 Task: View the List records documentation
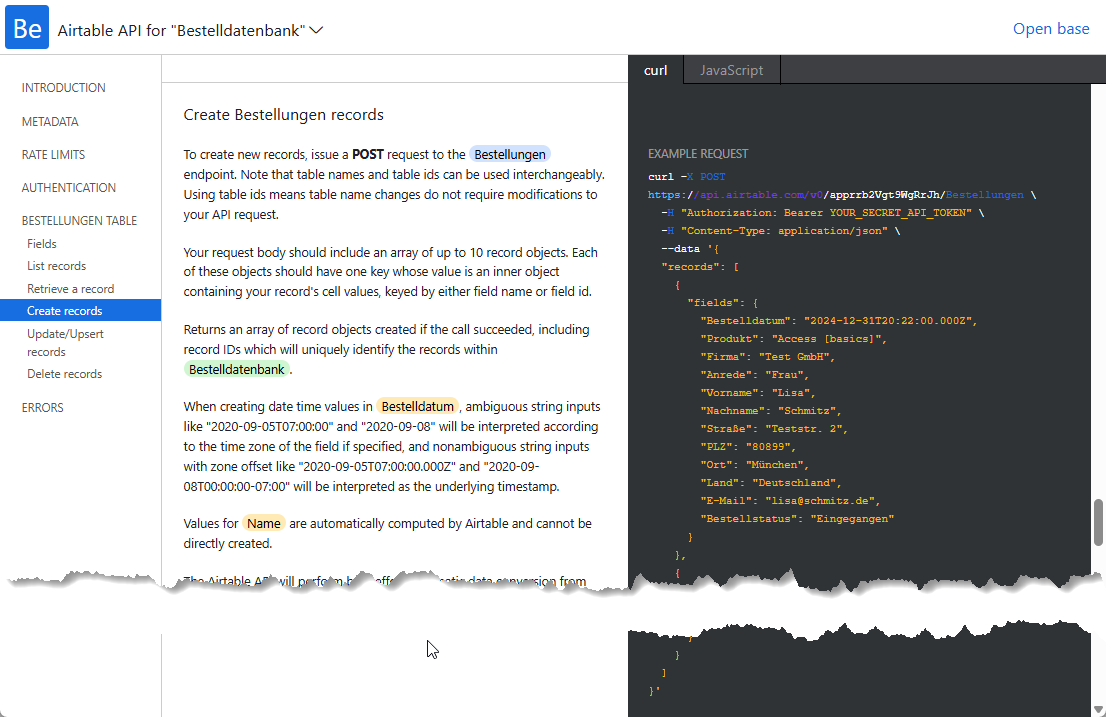(58, 266)
